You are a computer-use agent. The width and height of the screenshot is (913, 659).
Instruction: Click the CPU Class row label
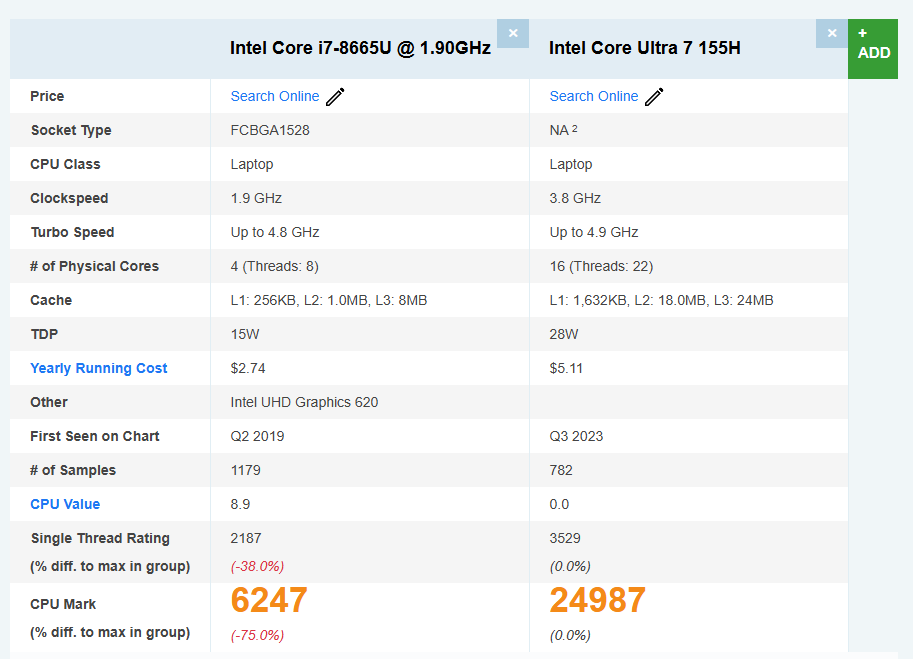click(65, 164)
